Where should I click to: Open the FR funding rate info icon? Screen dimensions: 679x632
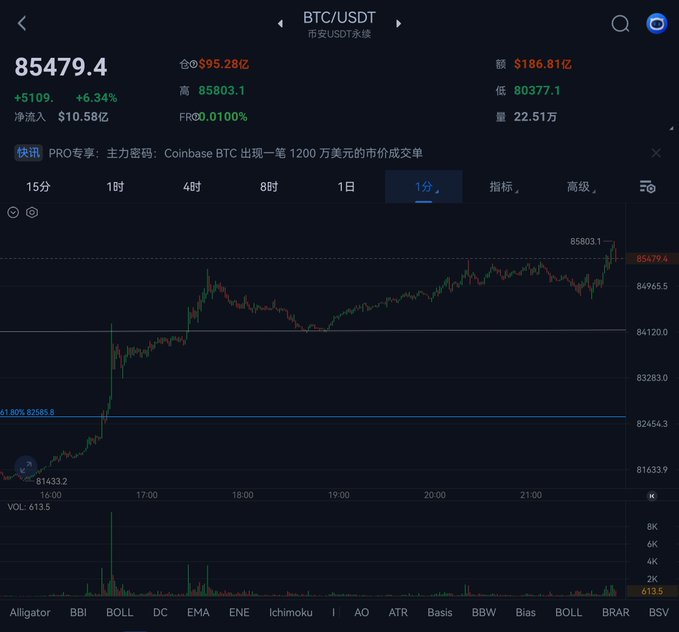coord(196,117)
